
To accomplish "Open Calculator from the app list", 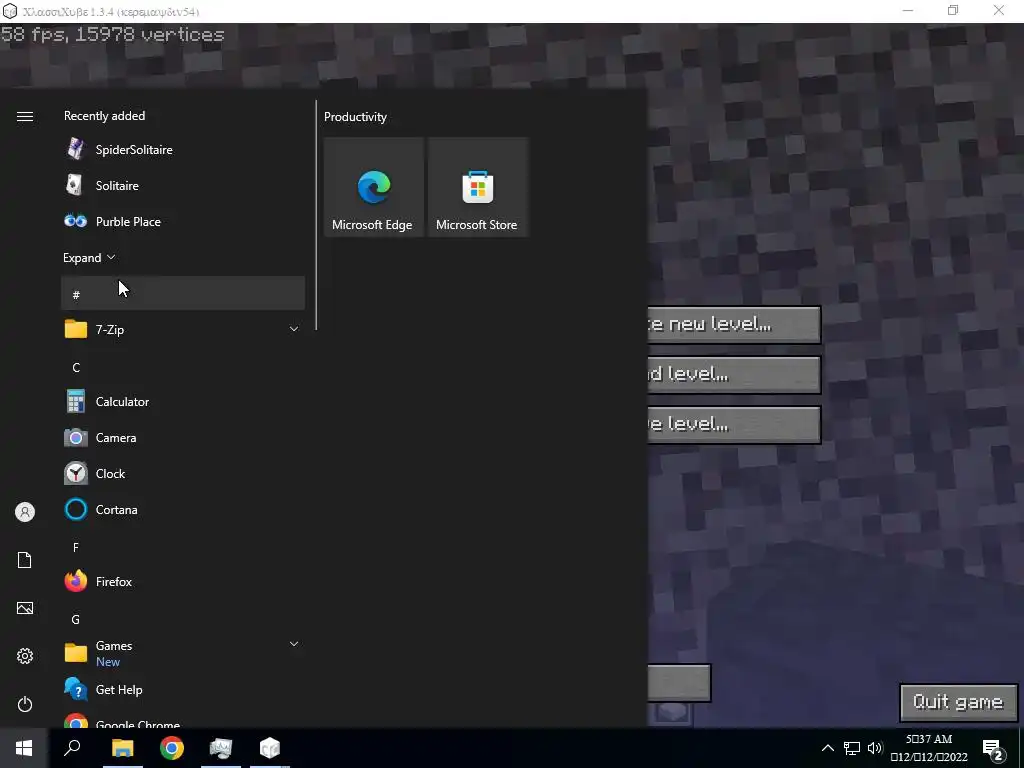I will (x=183, y=402).
